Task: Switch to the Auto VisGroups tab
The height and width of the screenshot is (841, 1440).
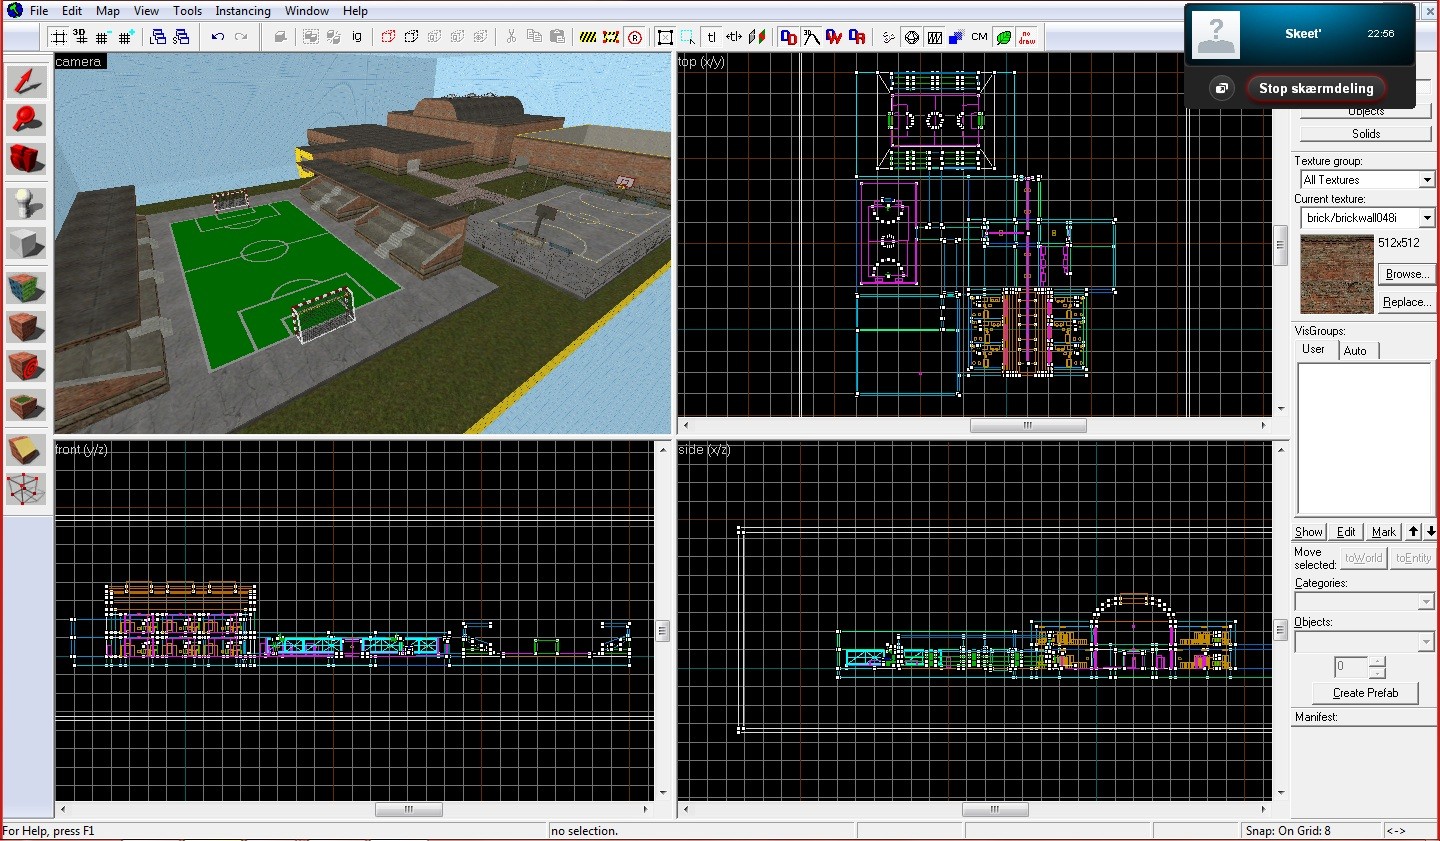Action: [1355, 351]
